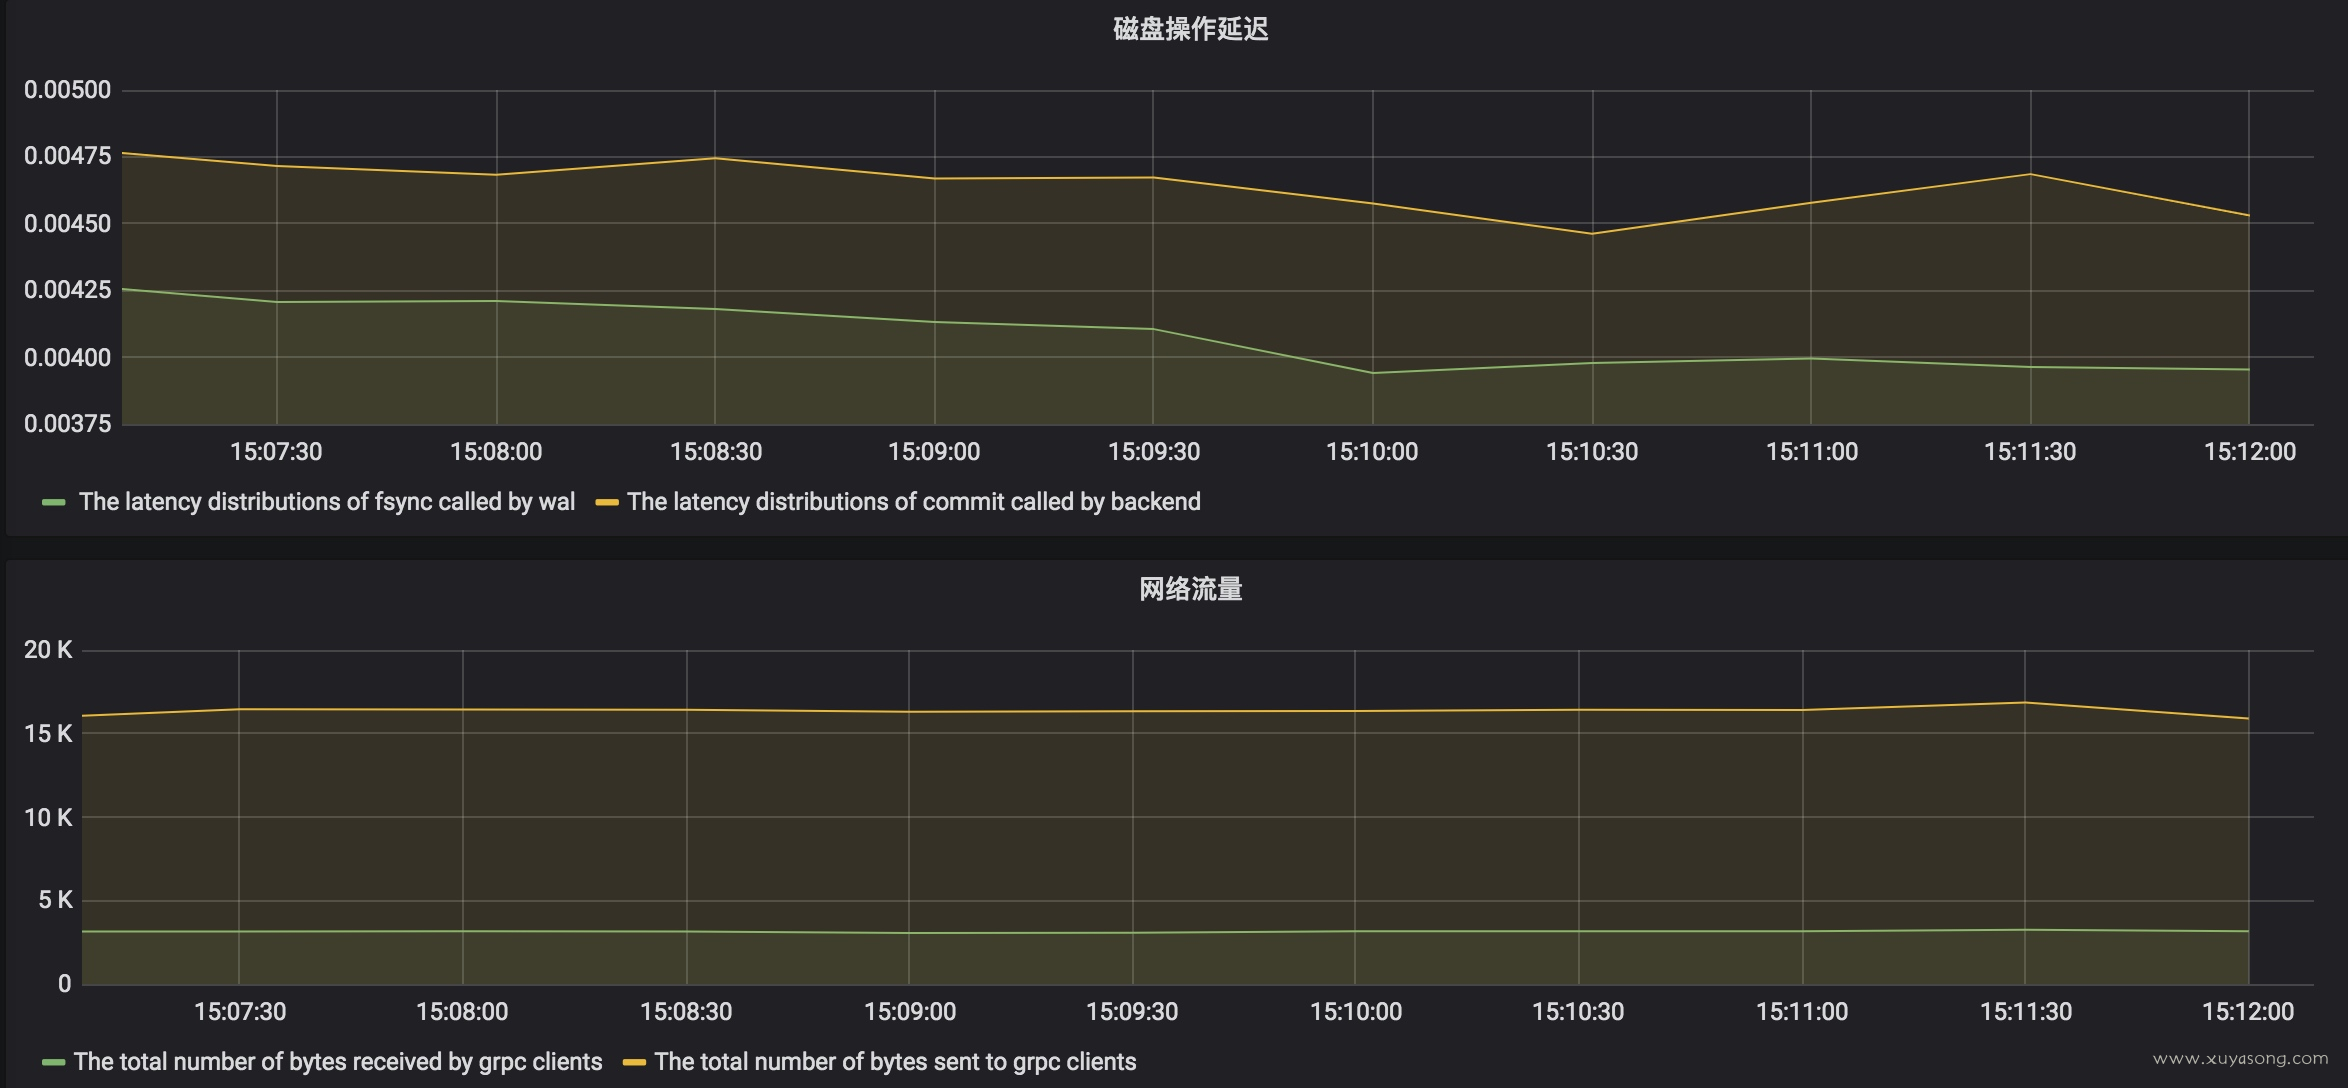Click the 15 K y-axis label in network chart
The image size is (2348, 1088).
pos(48,734)
